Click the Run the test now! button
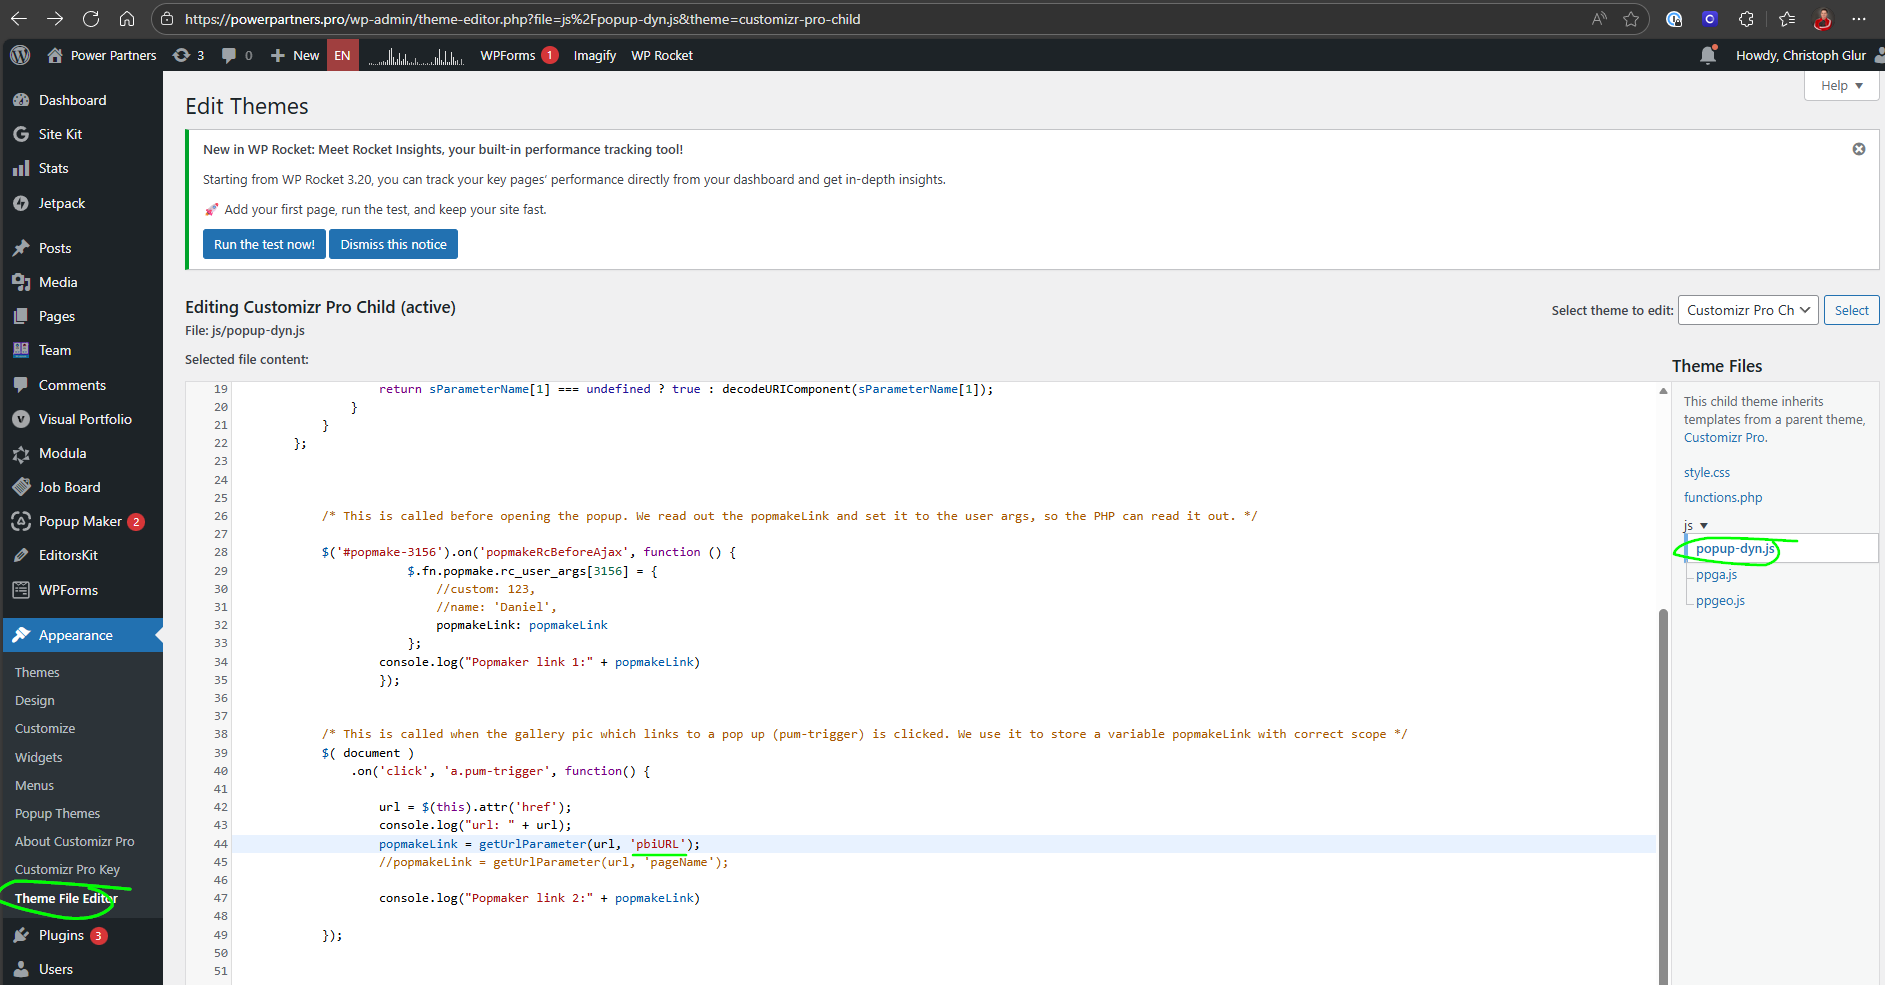Screen dimensions: 1885x985 click(264, 244)
